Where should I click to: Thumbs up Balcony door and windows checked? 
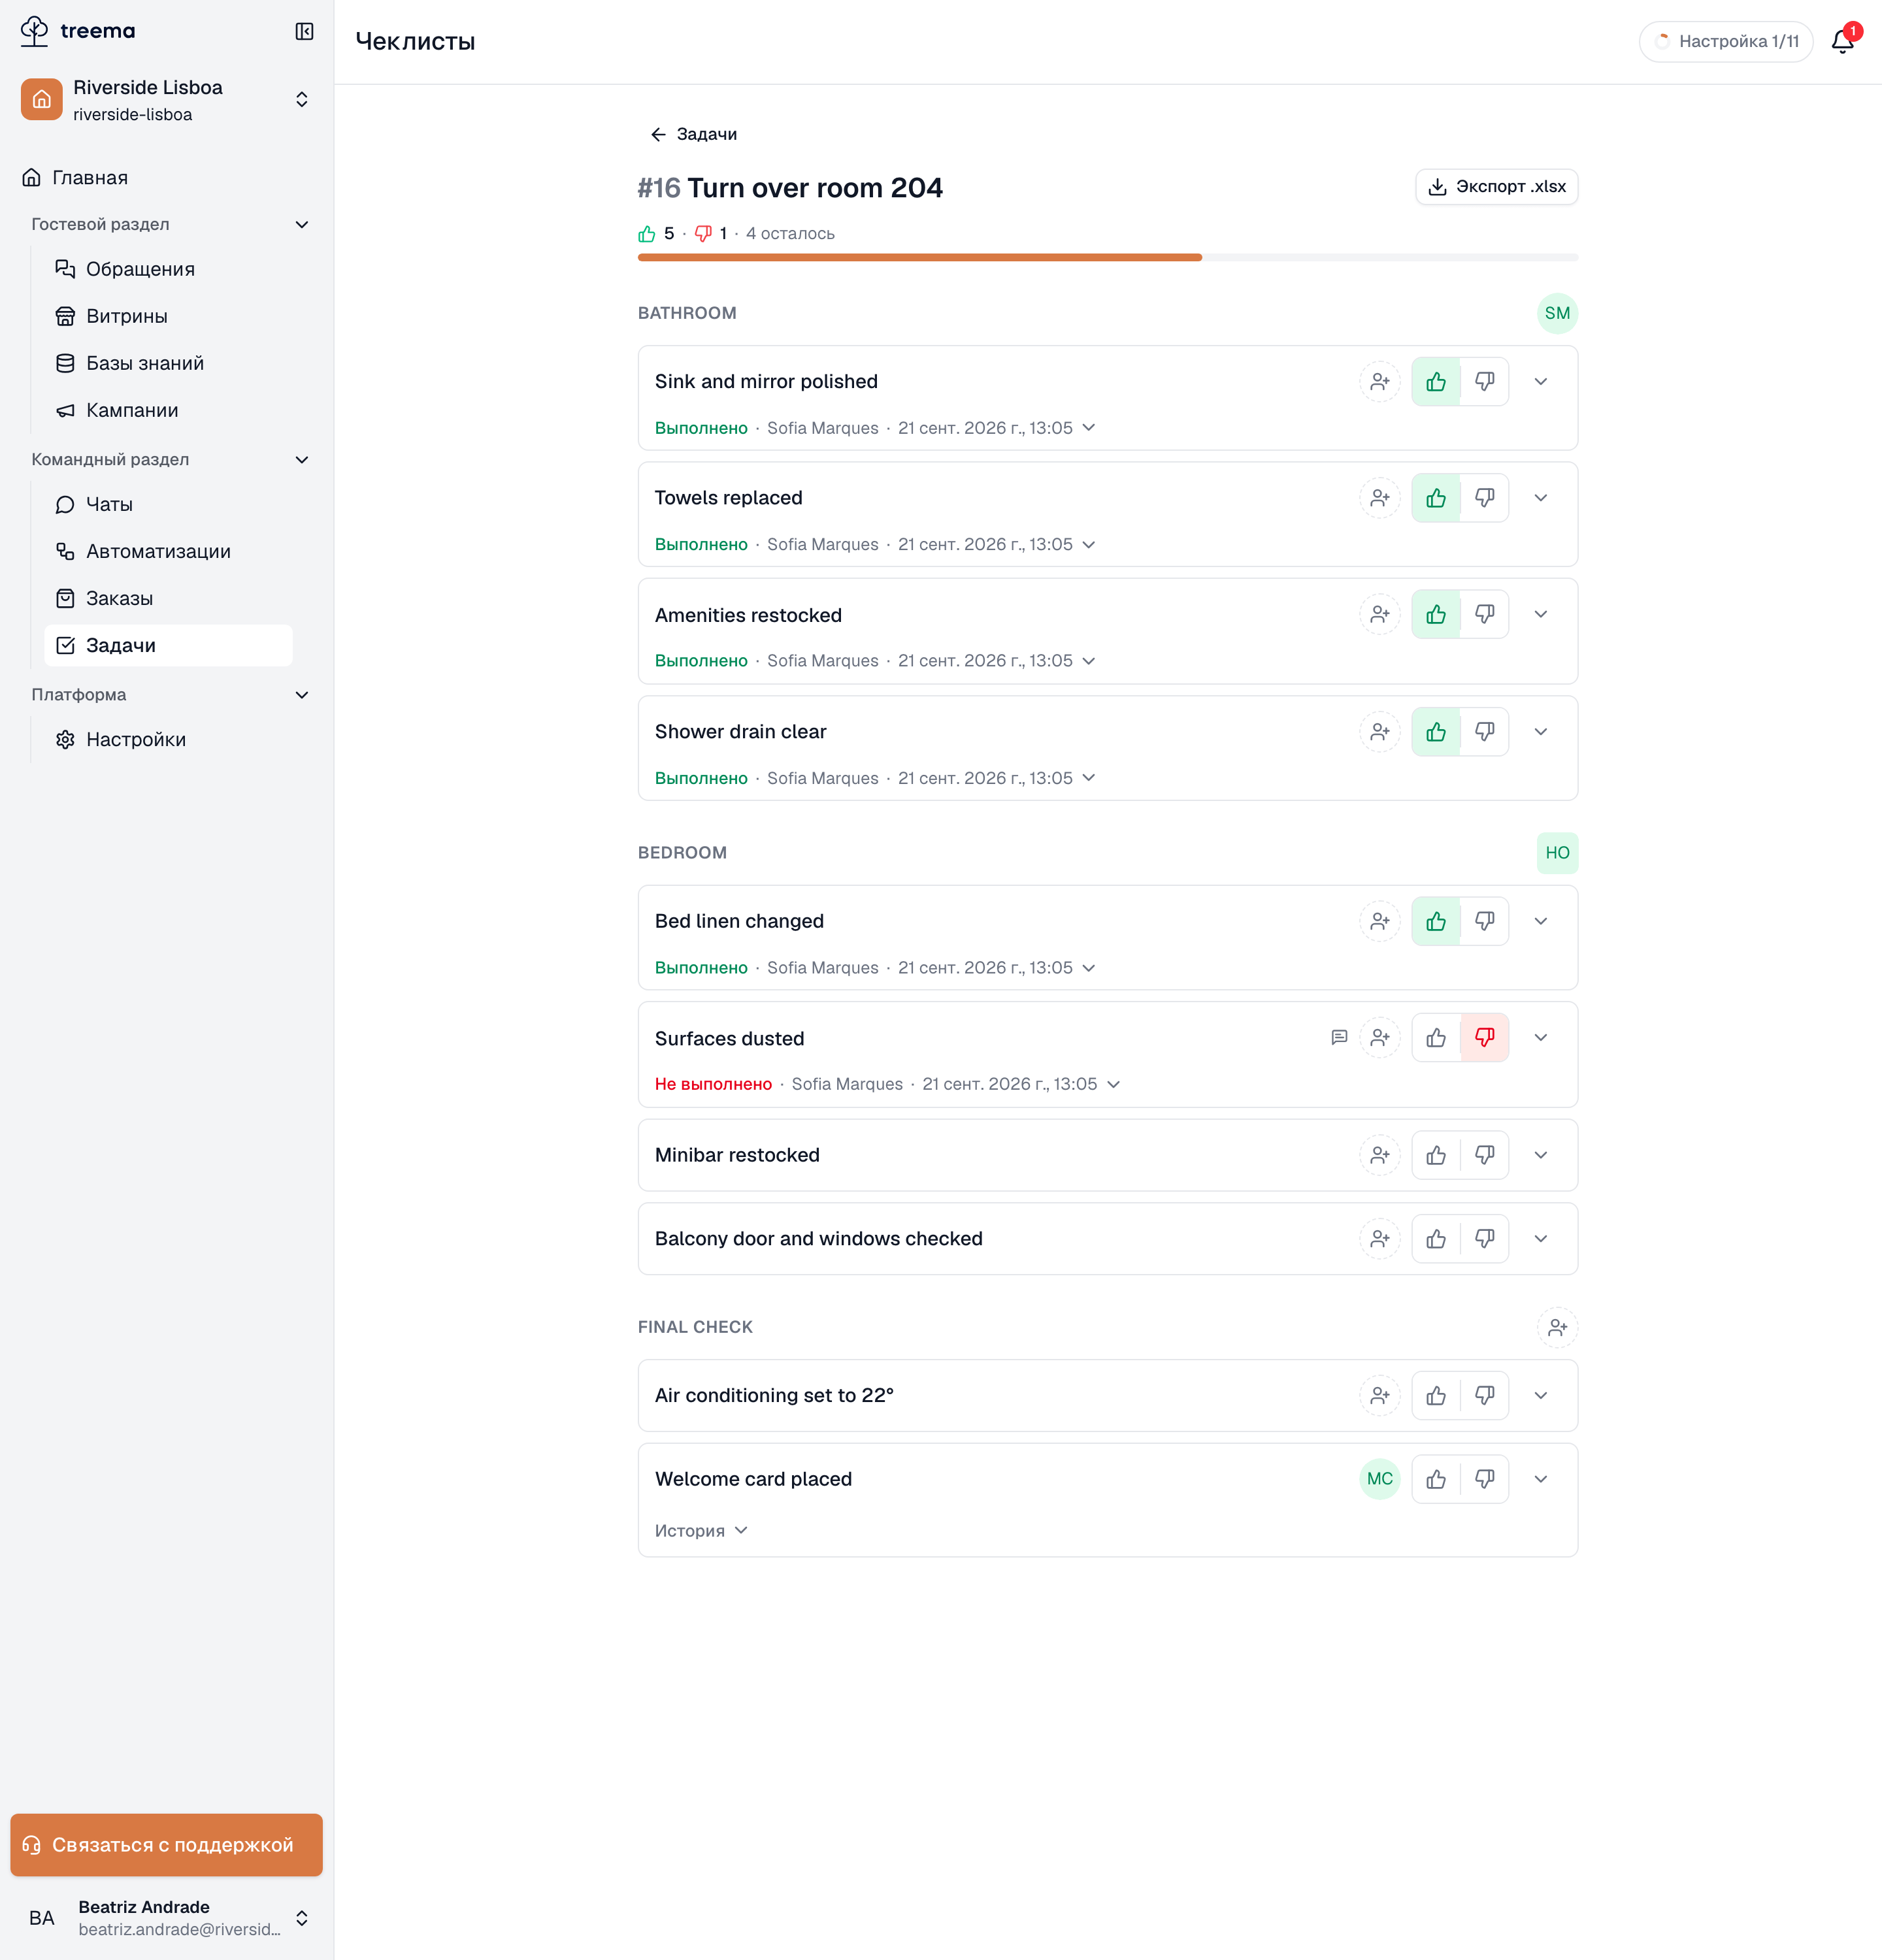1436,1239
